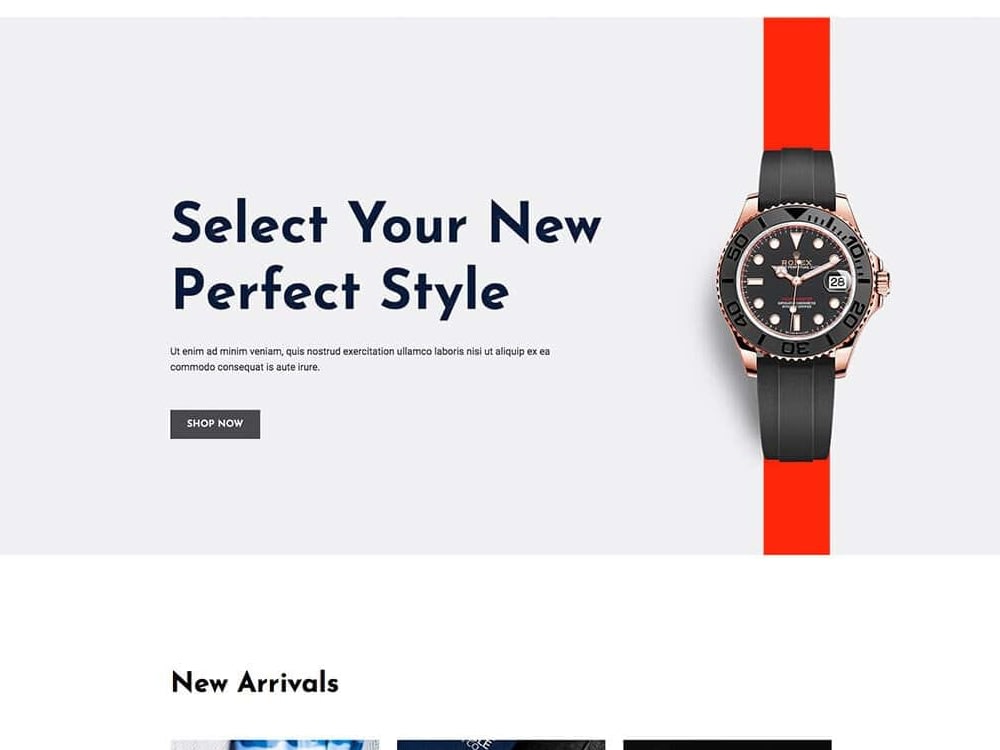The image size is (1000, 750).
Task: Click the date window showing 28
Action: [837, 282]
